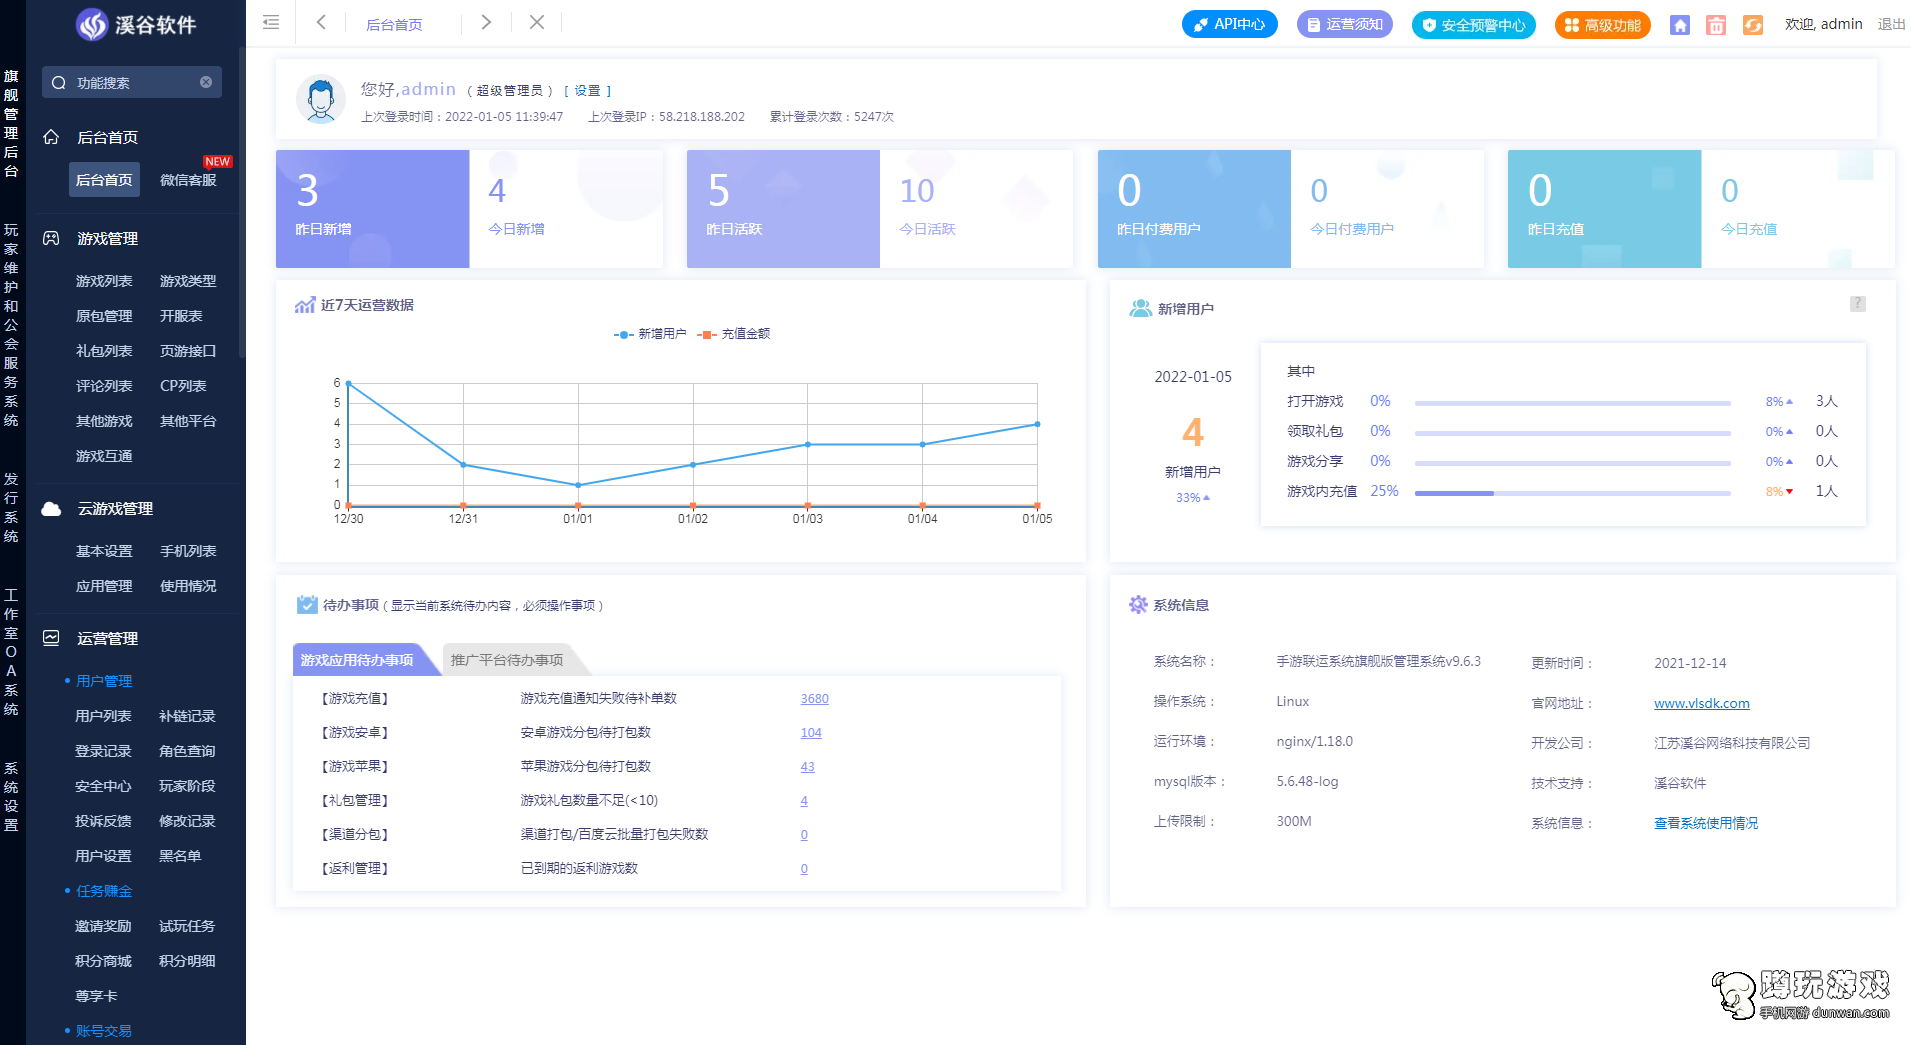Open 页游接口 menu item
The image size is (1911, 1045).
pyautogui.click(x=188, y=351)
